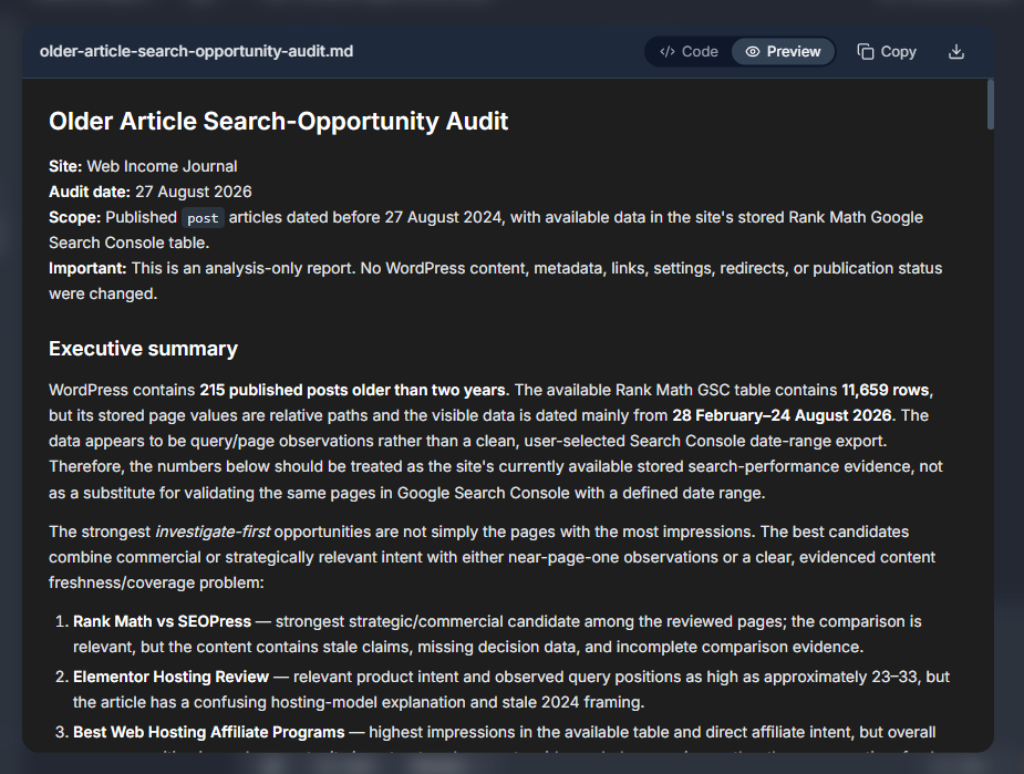Click the bold date range 28 February–24 August 2026
The width and height of the screenshot is (1024, 774).
(782, 415)
